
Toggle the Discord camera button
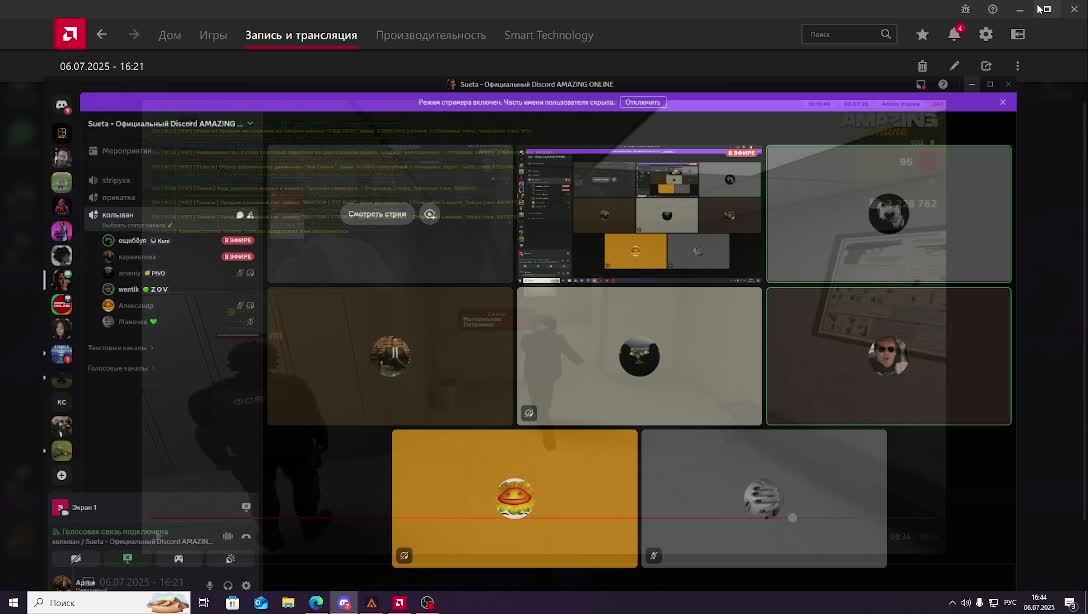click(76, 559)
